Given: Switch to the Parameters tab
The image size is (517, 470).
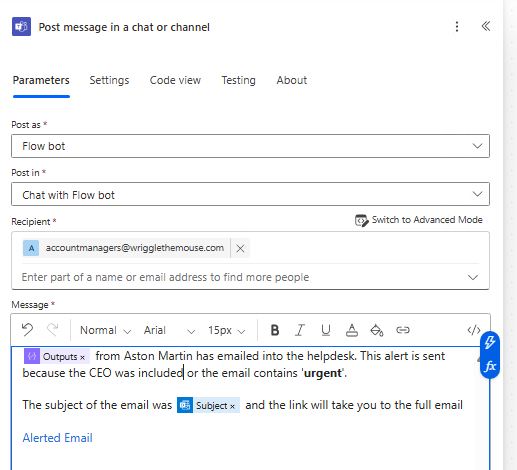Looking at the screenshot, I should [41, 80].
